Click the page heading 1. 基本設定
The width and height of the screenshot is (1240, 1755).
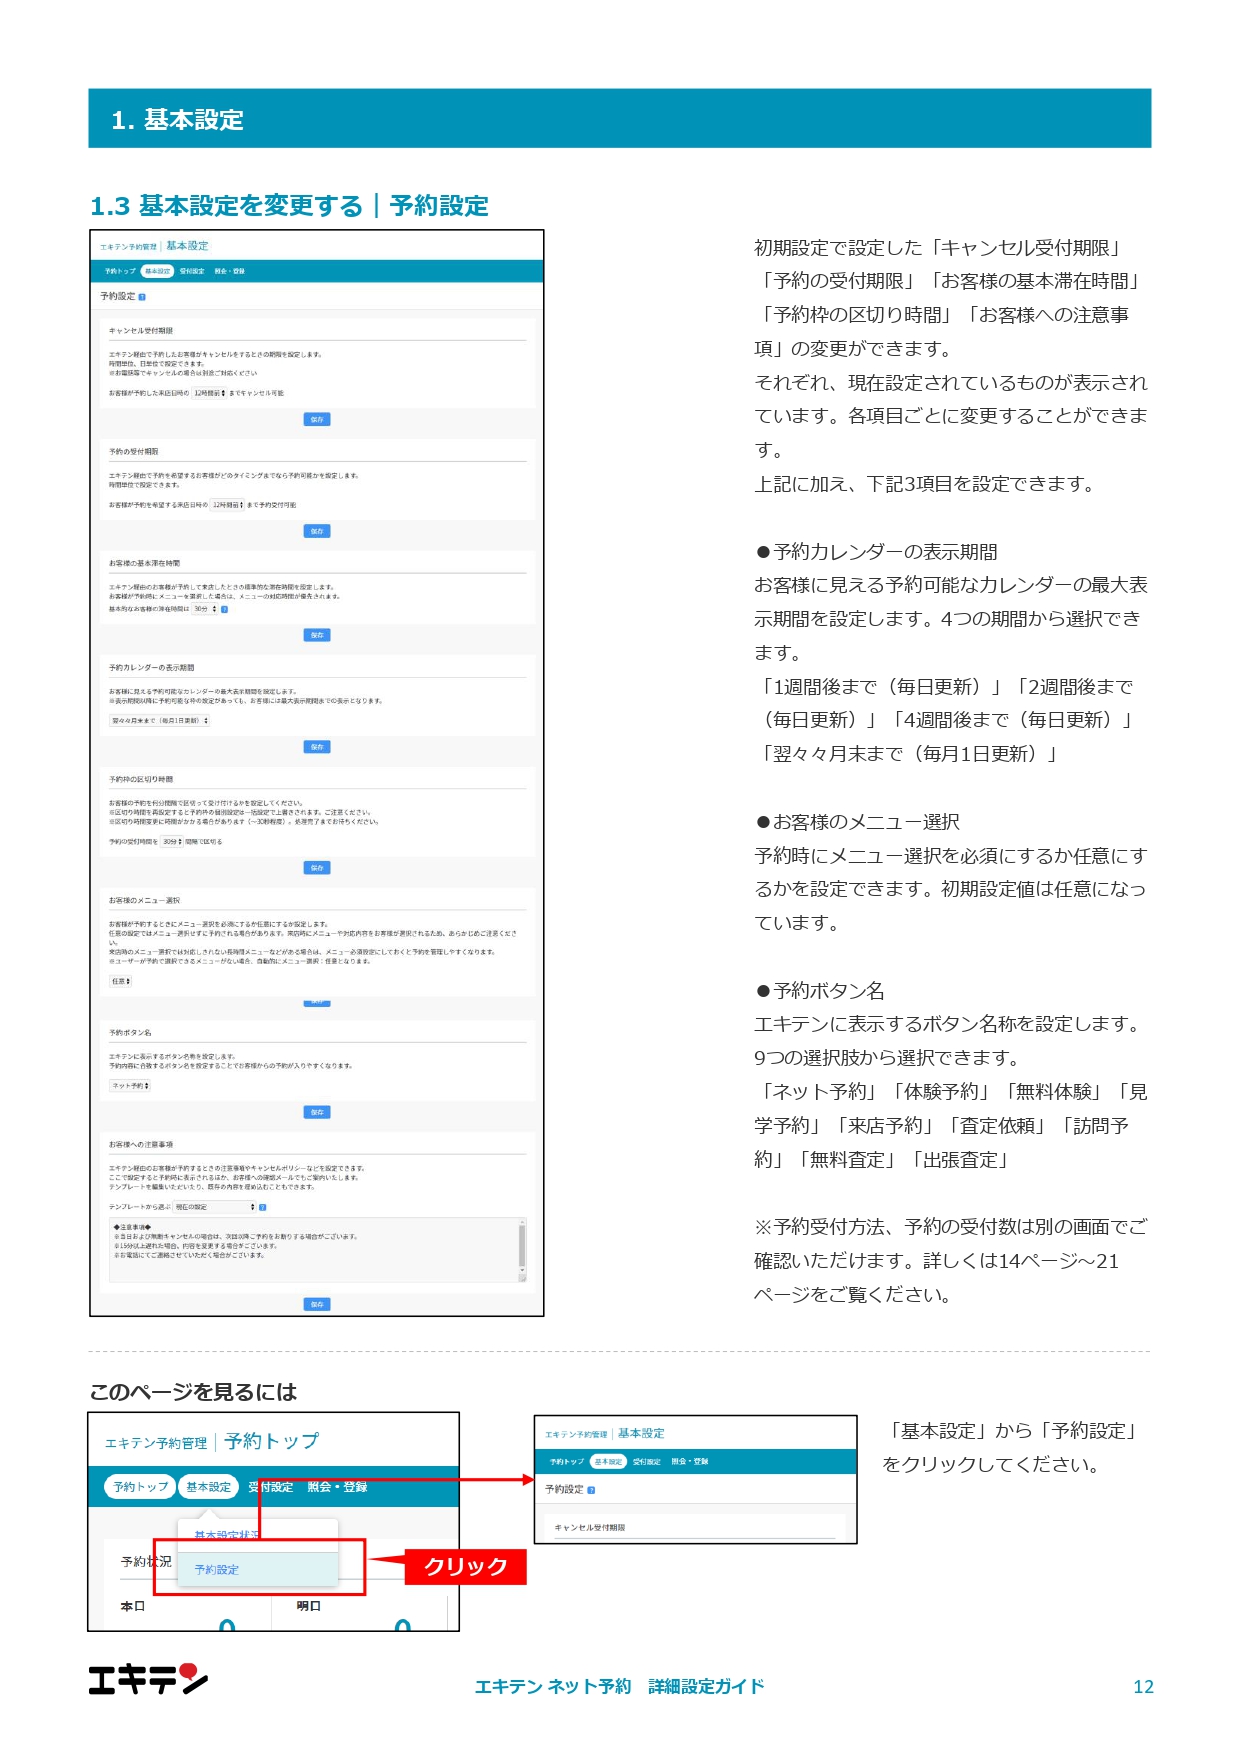(x=177, y=120)
